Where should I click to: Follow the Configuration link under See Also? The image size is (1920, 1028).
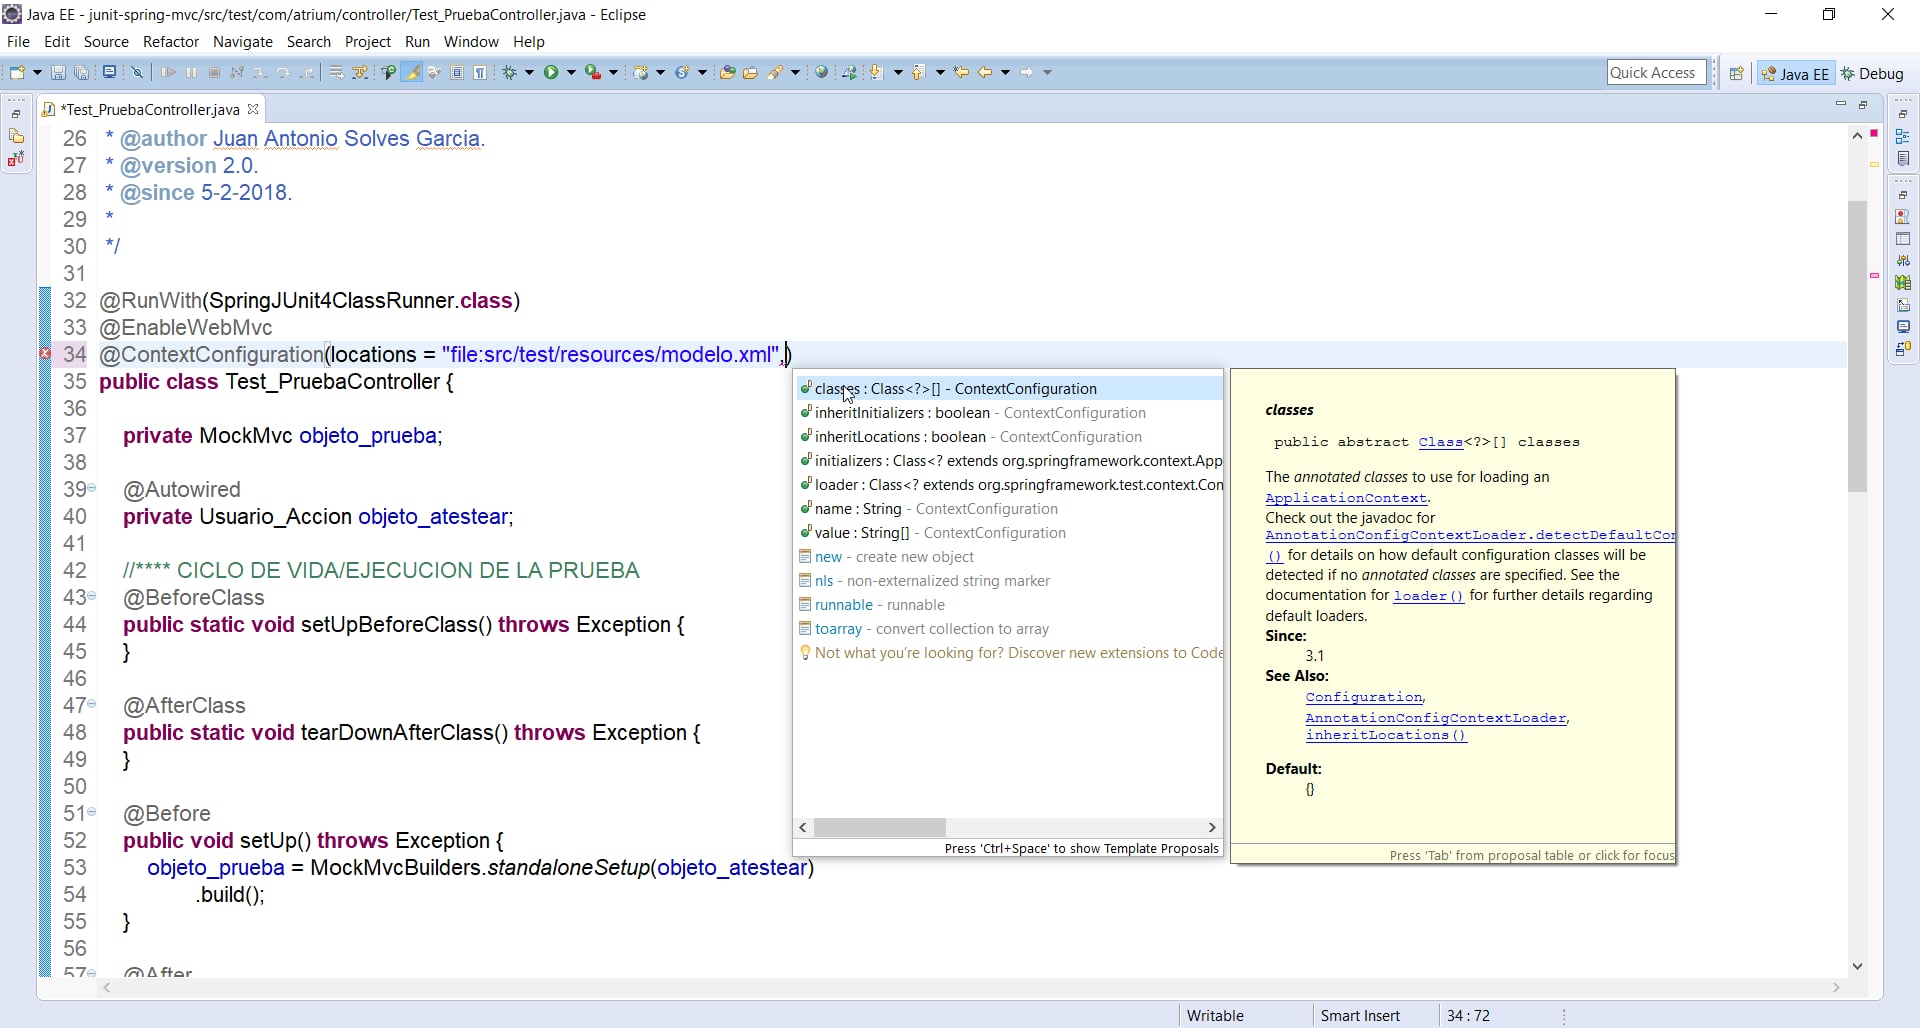1364,697
